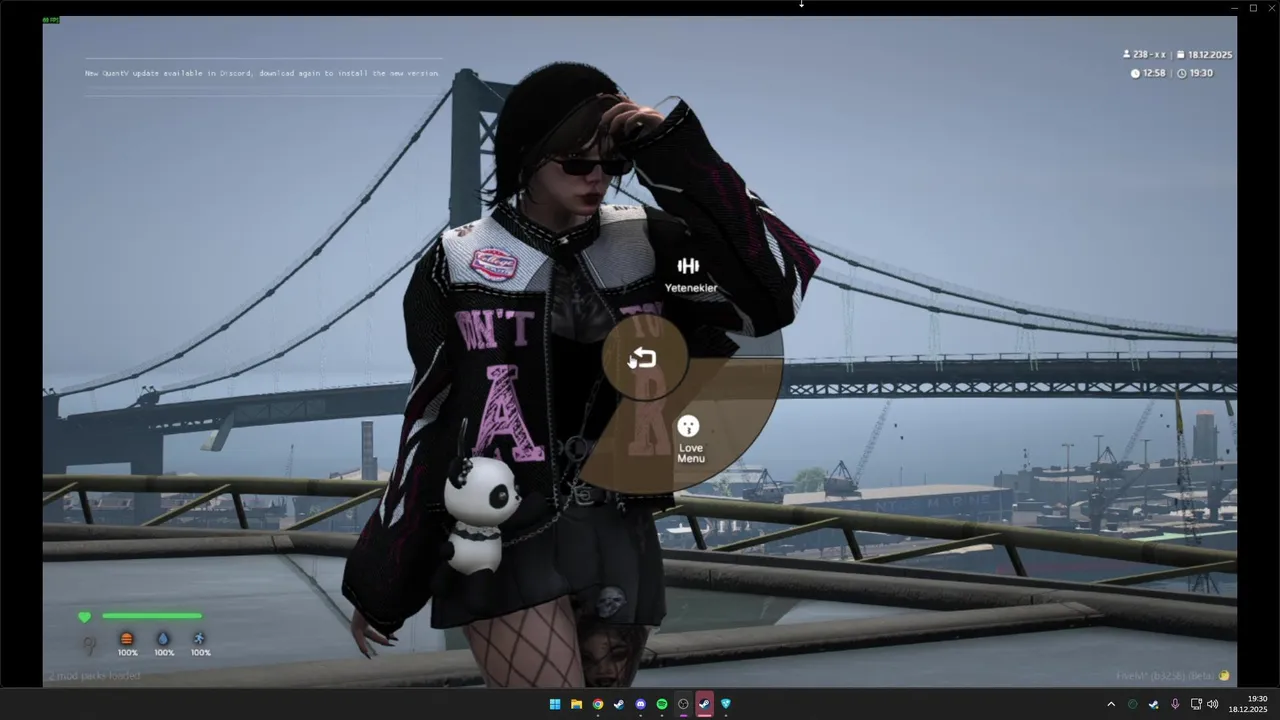Expand the system tray hidden icons chevron
The height and width of the screenshot is (720, 1280).
[1110, 704]
